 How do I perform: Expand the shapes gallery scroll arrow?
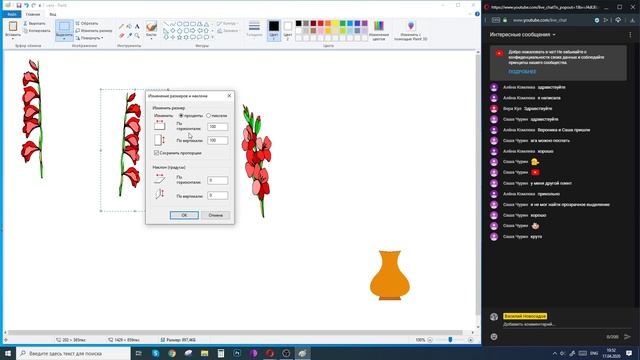tap(213, 38)
